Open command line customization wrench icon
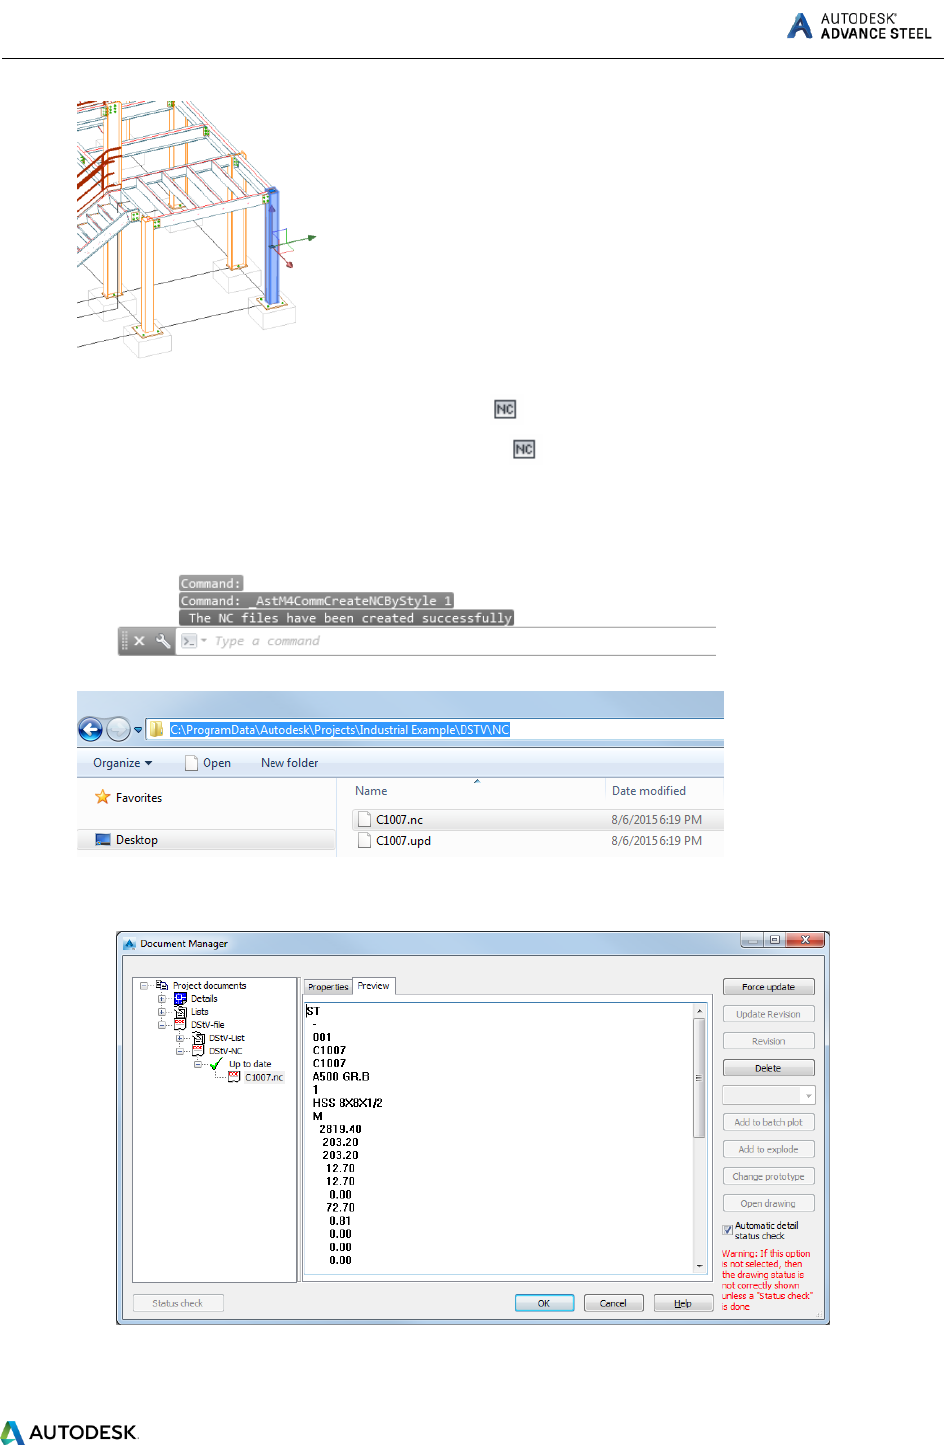Screen dimensions: 944x1445 (163, 641)
